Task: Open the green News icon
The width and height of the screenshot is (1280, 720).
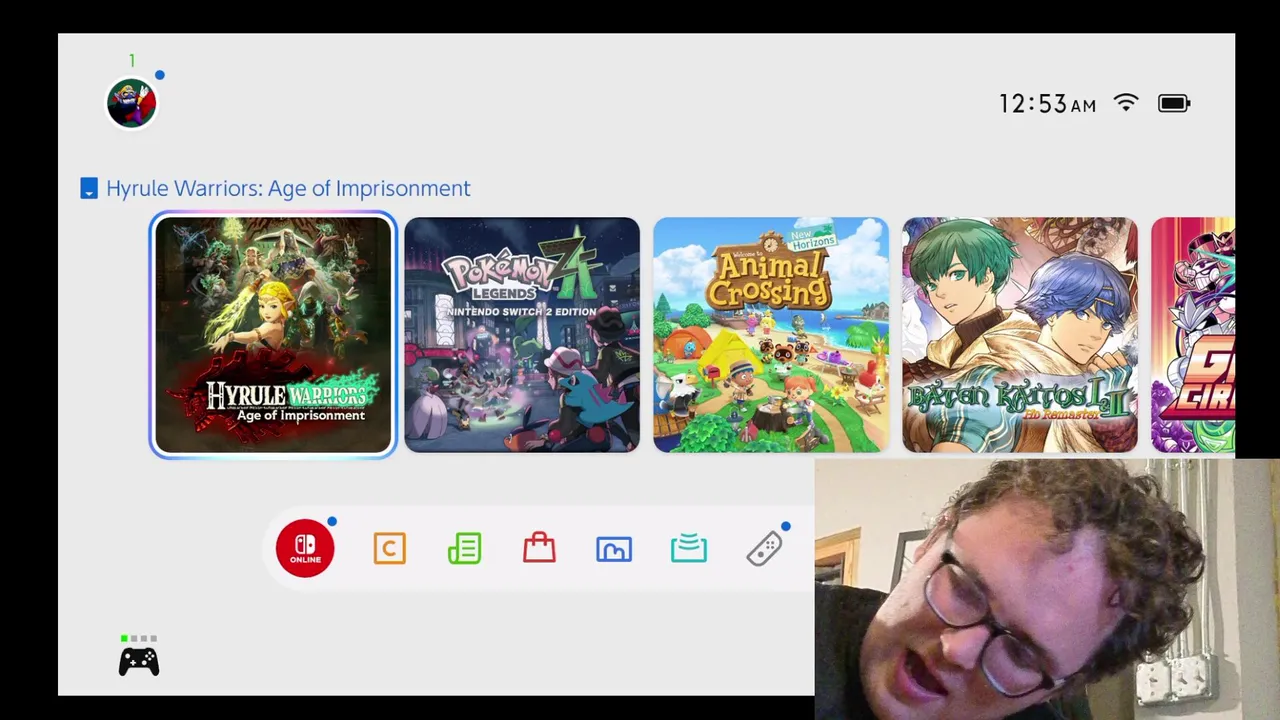Action: pyautogui.click(x=464, y=548)
